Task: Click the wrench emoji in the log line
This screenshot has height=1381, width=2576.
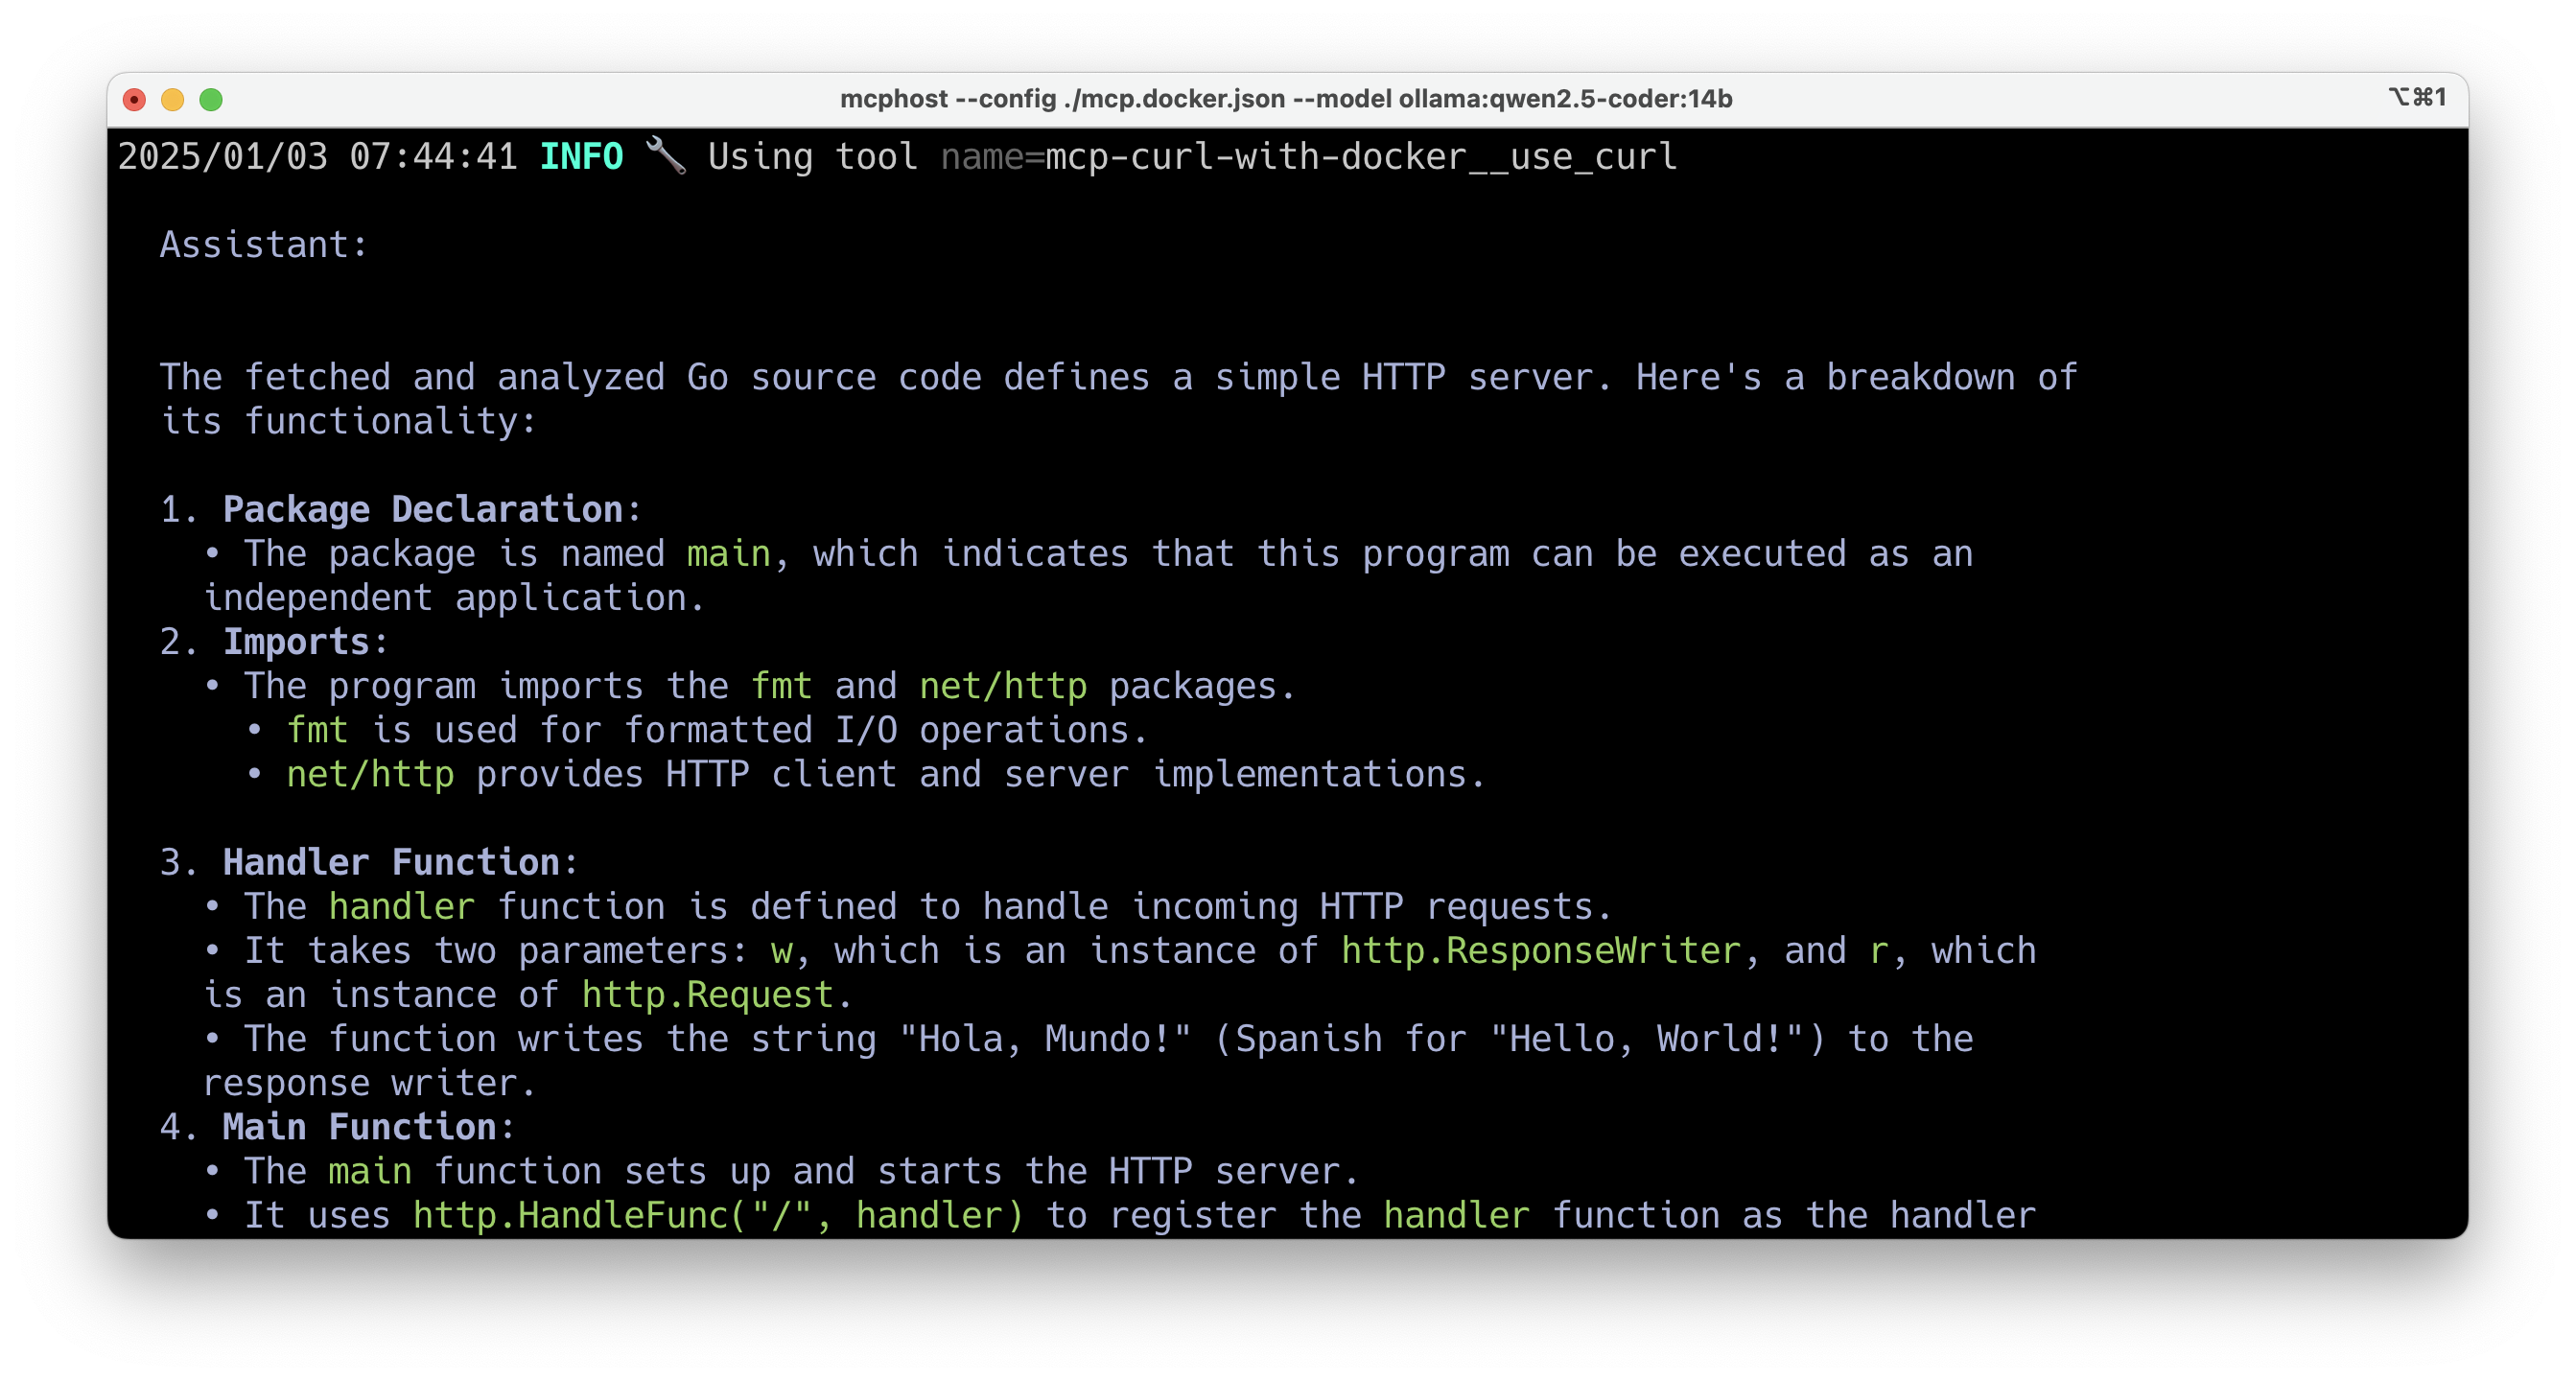Action: tap(665, 156)
